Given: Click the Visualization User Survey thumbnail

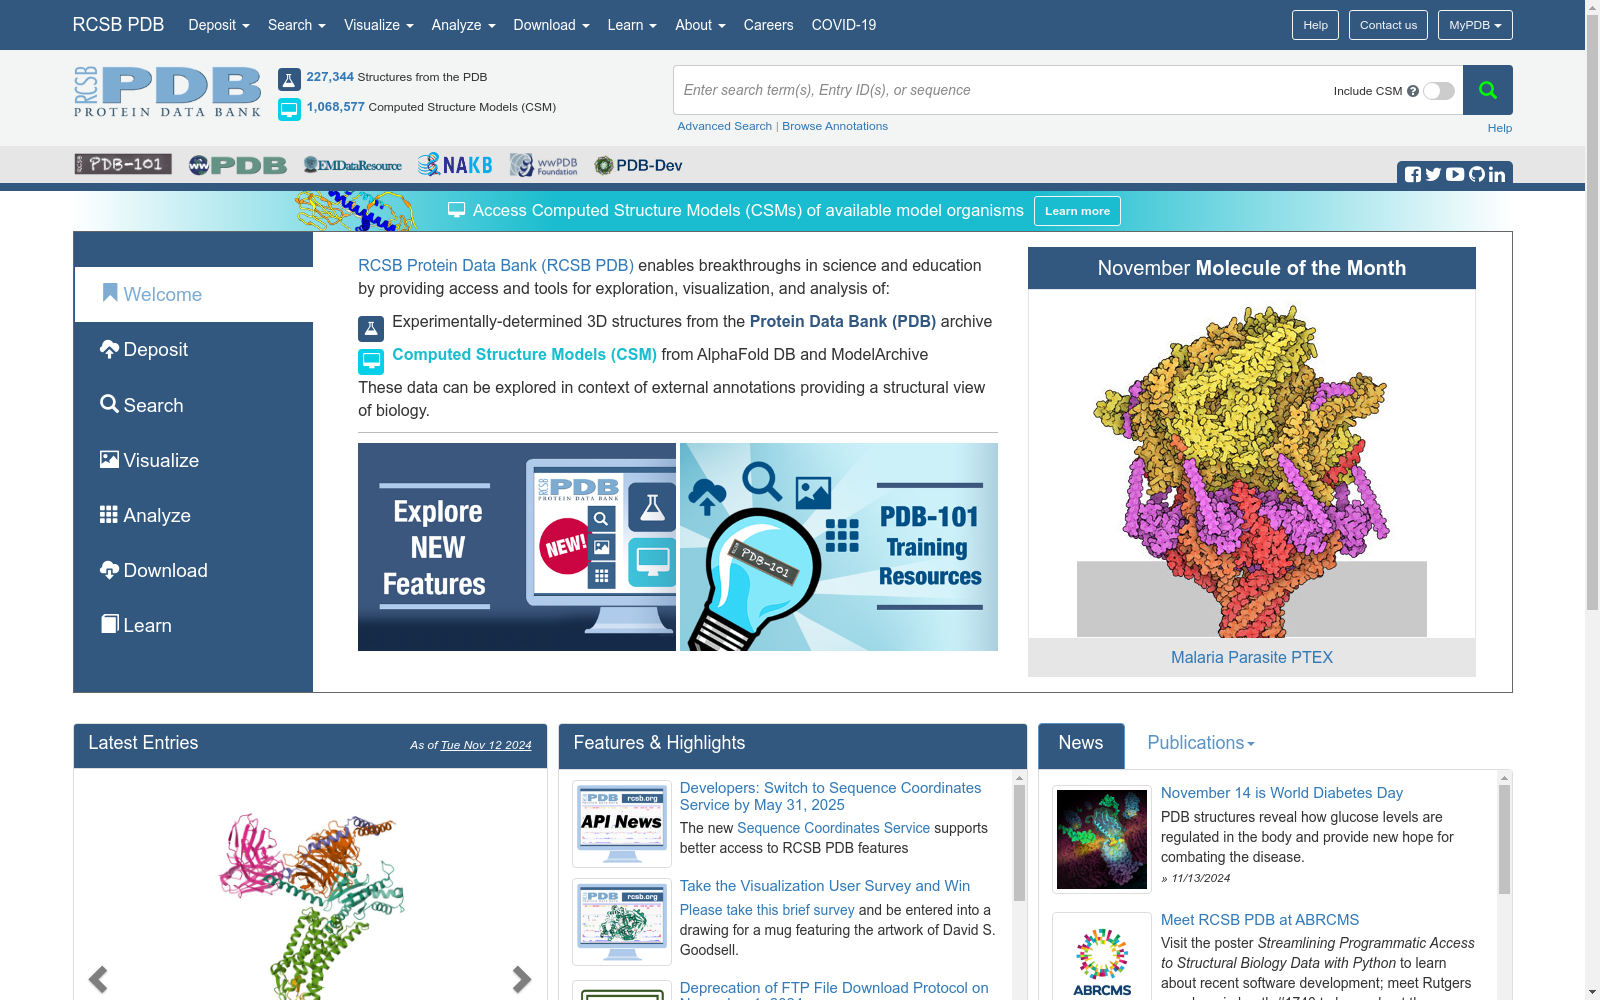Looking at the screenshot, I should 622,922.
